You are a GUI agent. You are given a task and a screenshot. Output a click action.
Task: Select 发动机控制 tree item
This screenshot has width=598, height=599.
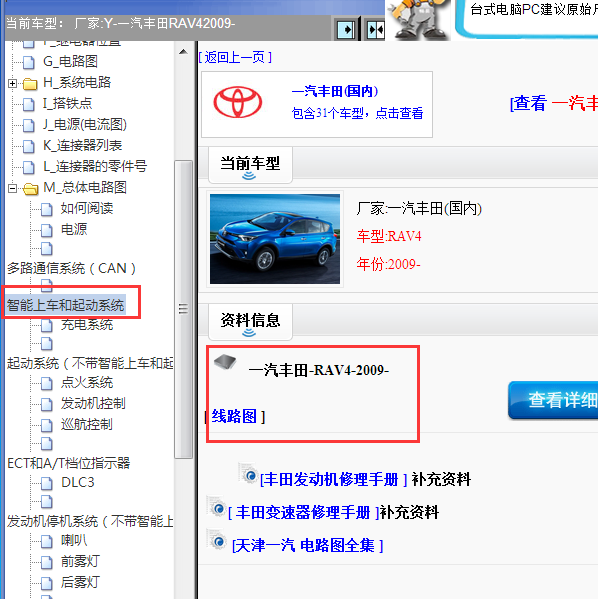pos(93,403)
